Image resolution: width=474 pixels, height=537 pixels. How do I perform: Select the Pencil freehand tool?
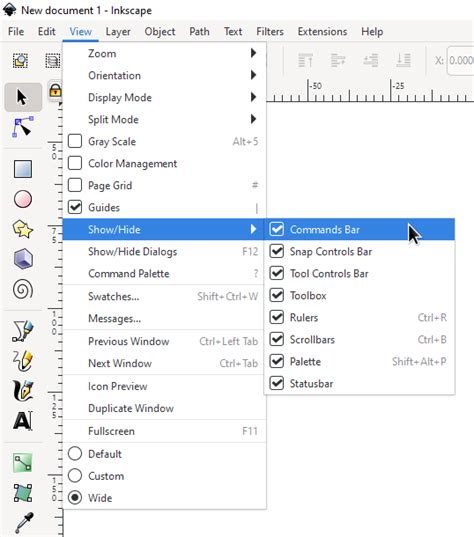click(x=23, y=361)
